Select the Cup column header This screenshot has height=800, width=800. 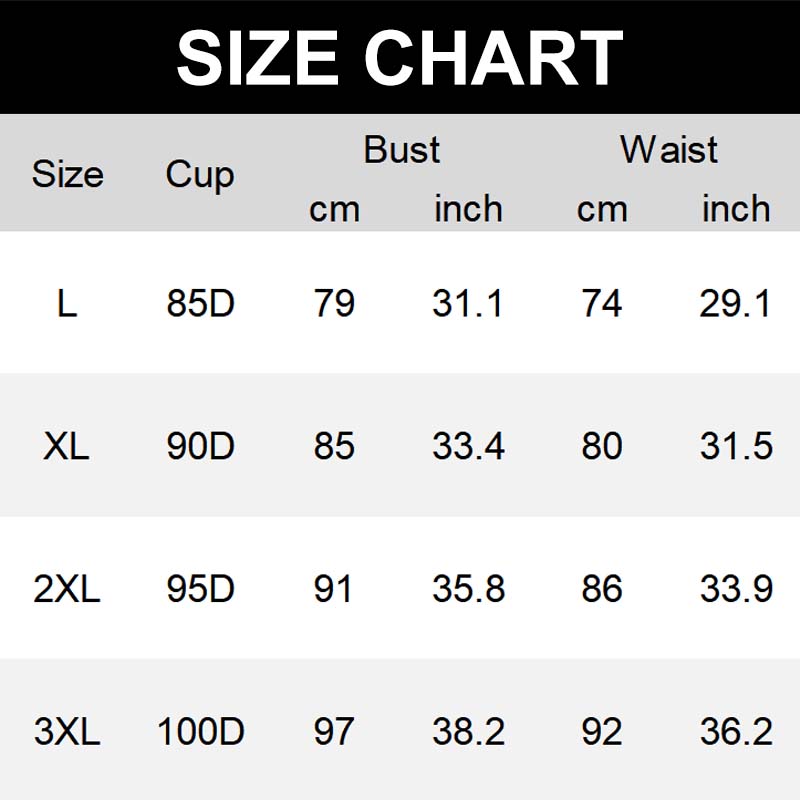(200, 175)
